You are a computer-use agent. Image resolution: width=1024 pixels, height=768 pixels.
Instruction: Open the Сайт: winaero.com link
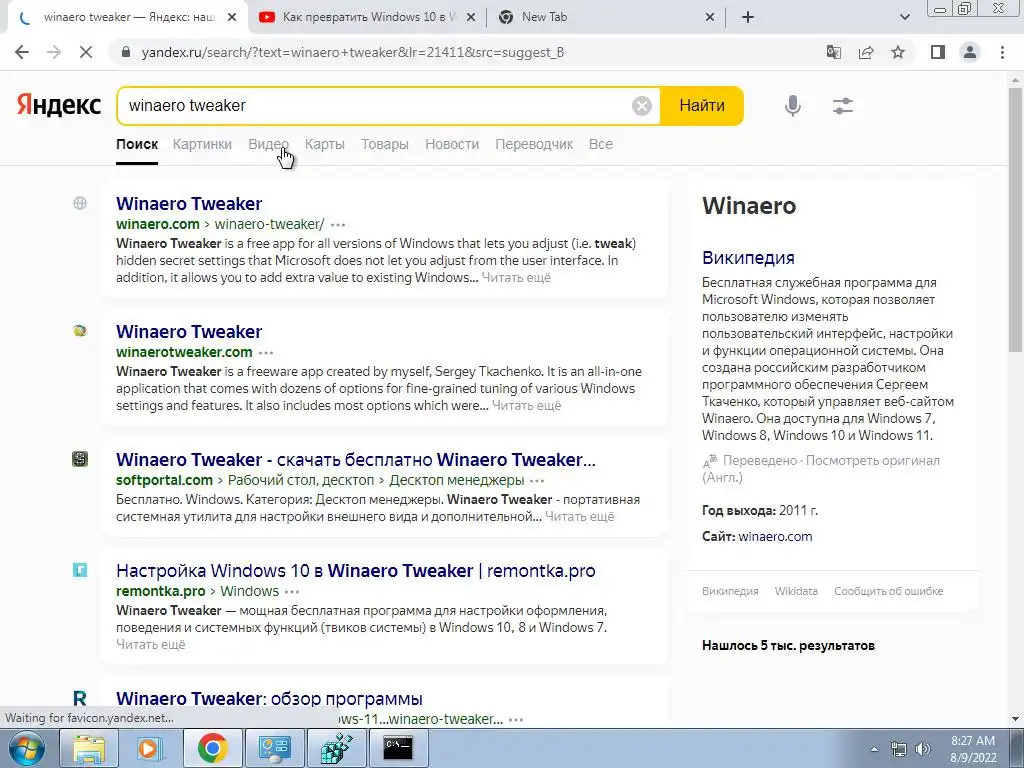(x=775, y=537)
